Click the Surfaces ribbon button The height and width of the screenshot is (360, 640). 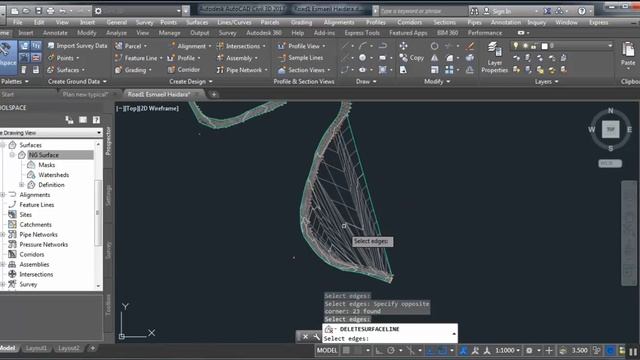67,70
